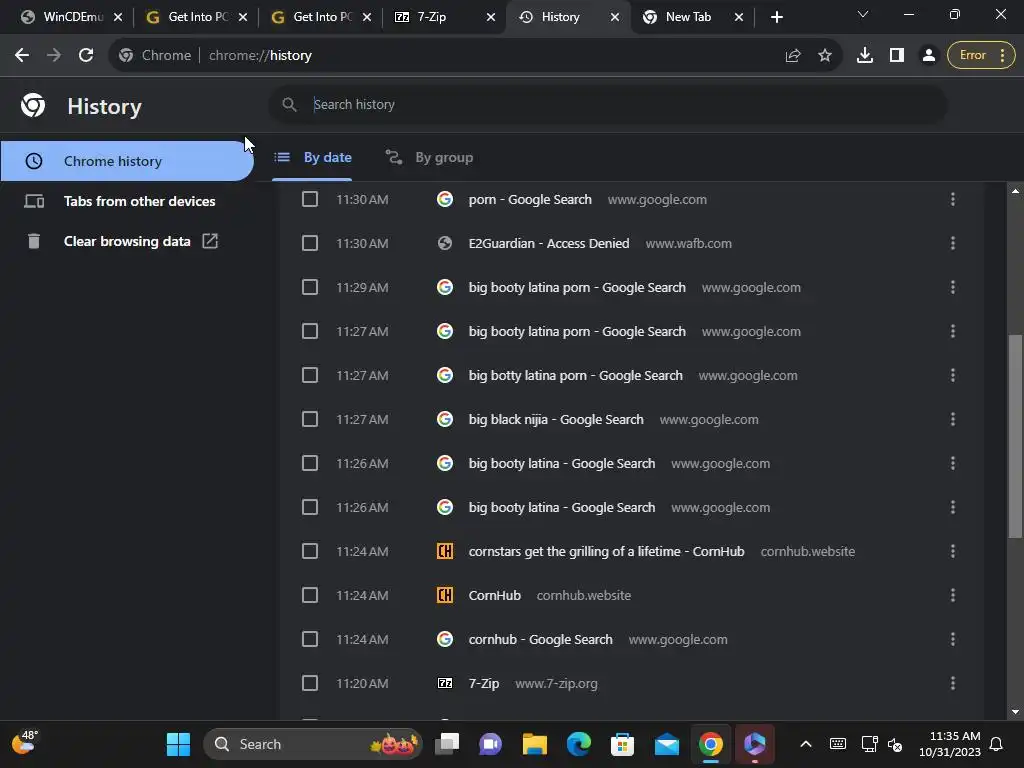Open a new tab with plus button
This screenshot has width=1024, height=768.
click(776, 17)
